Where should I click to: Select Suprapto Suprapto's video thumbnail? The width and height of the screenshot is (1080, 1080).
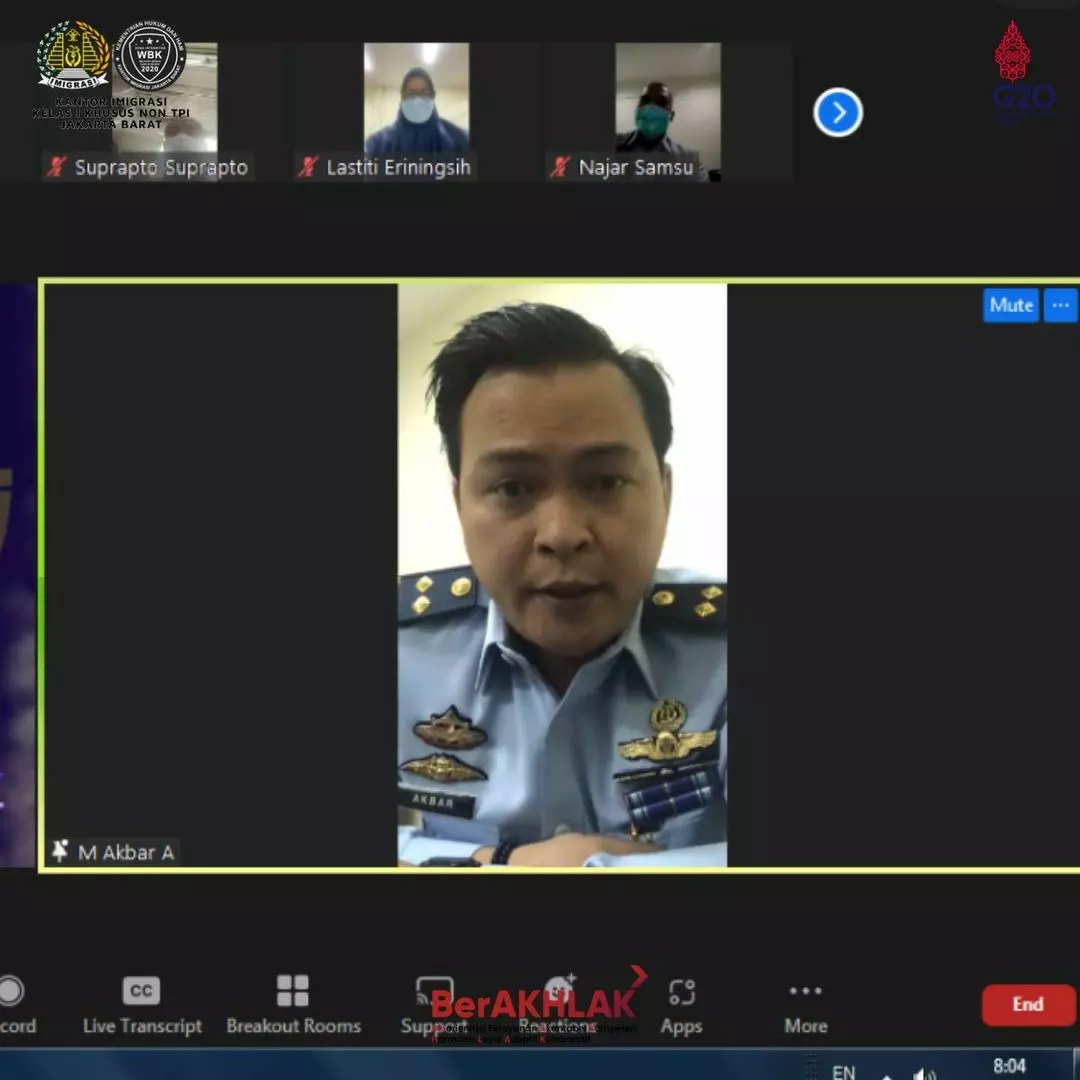pyautogui.click(x=164, y=111)
